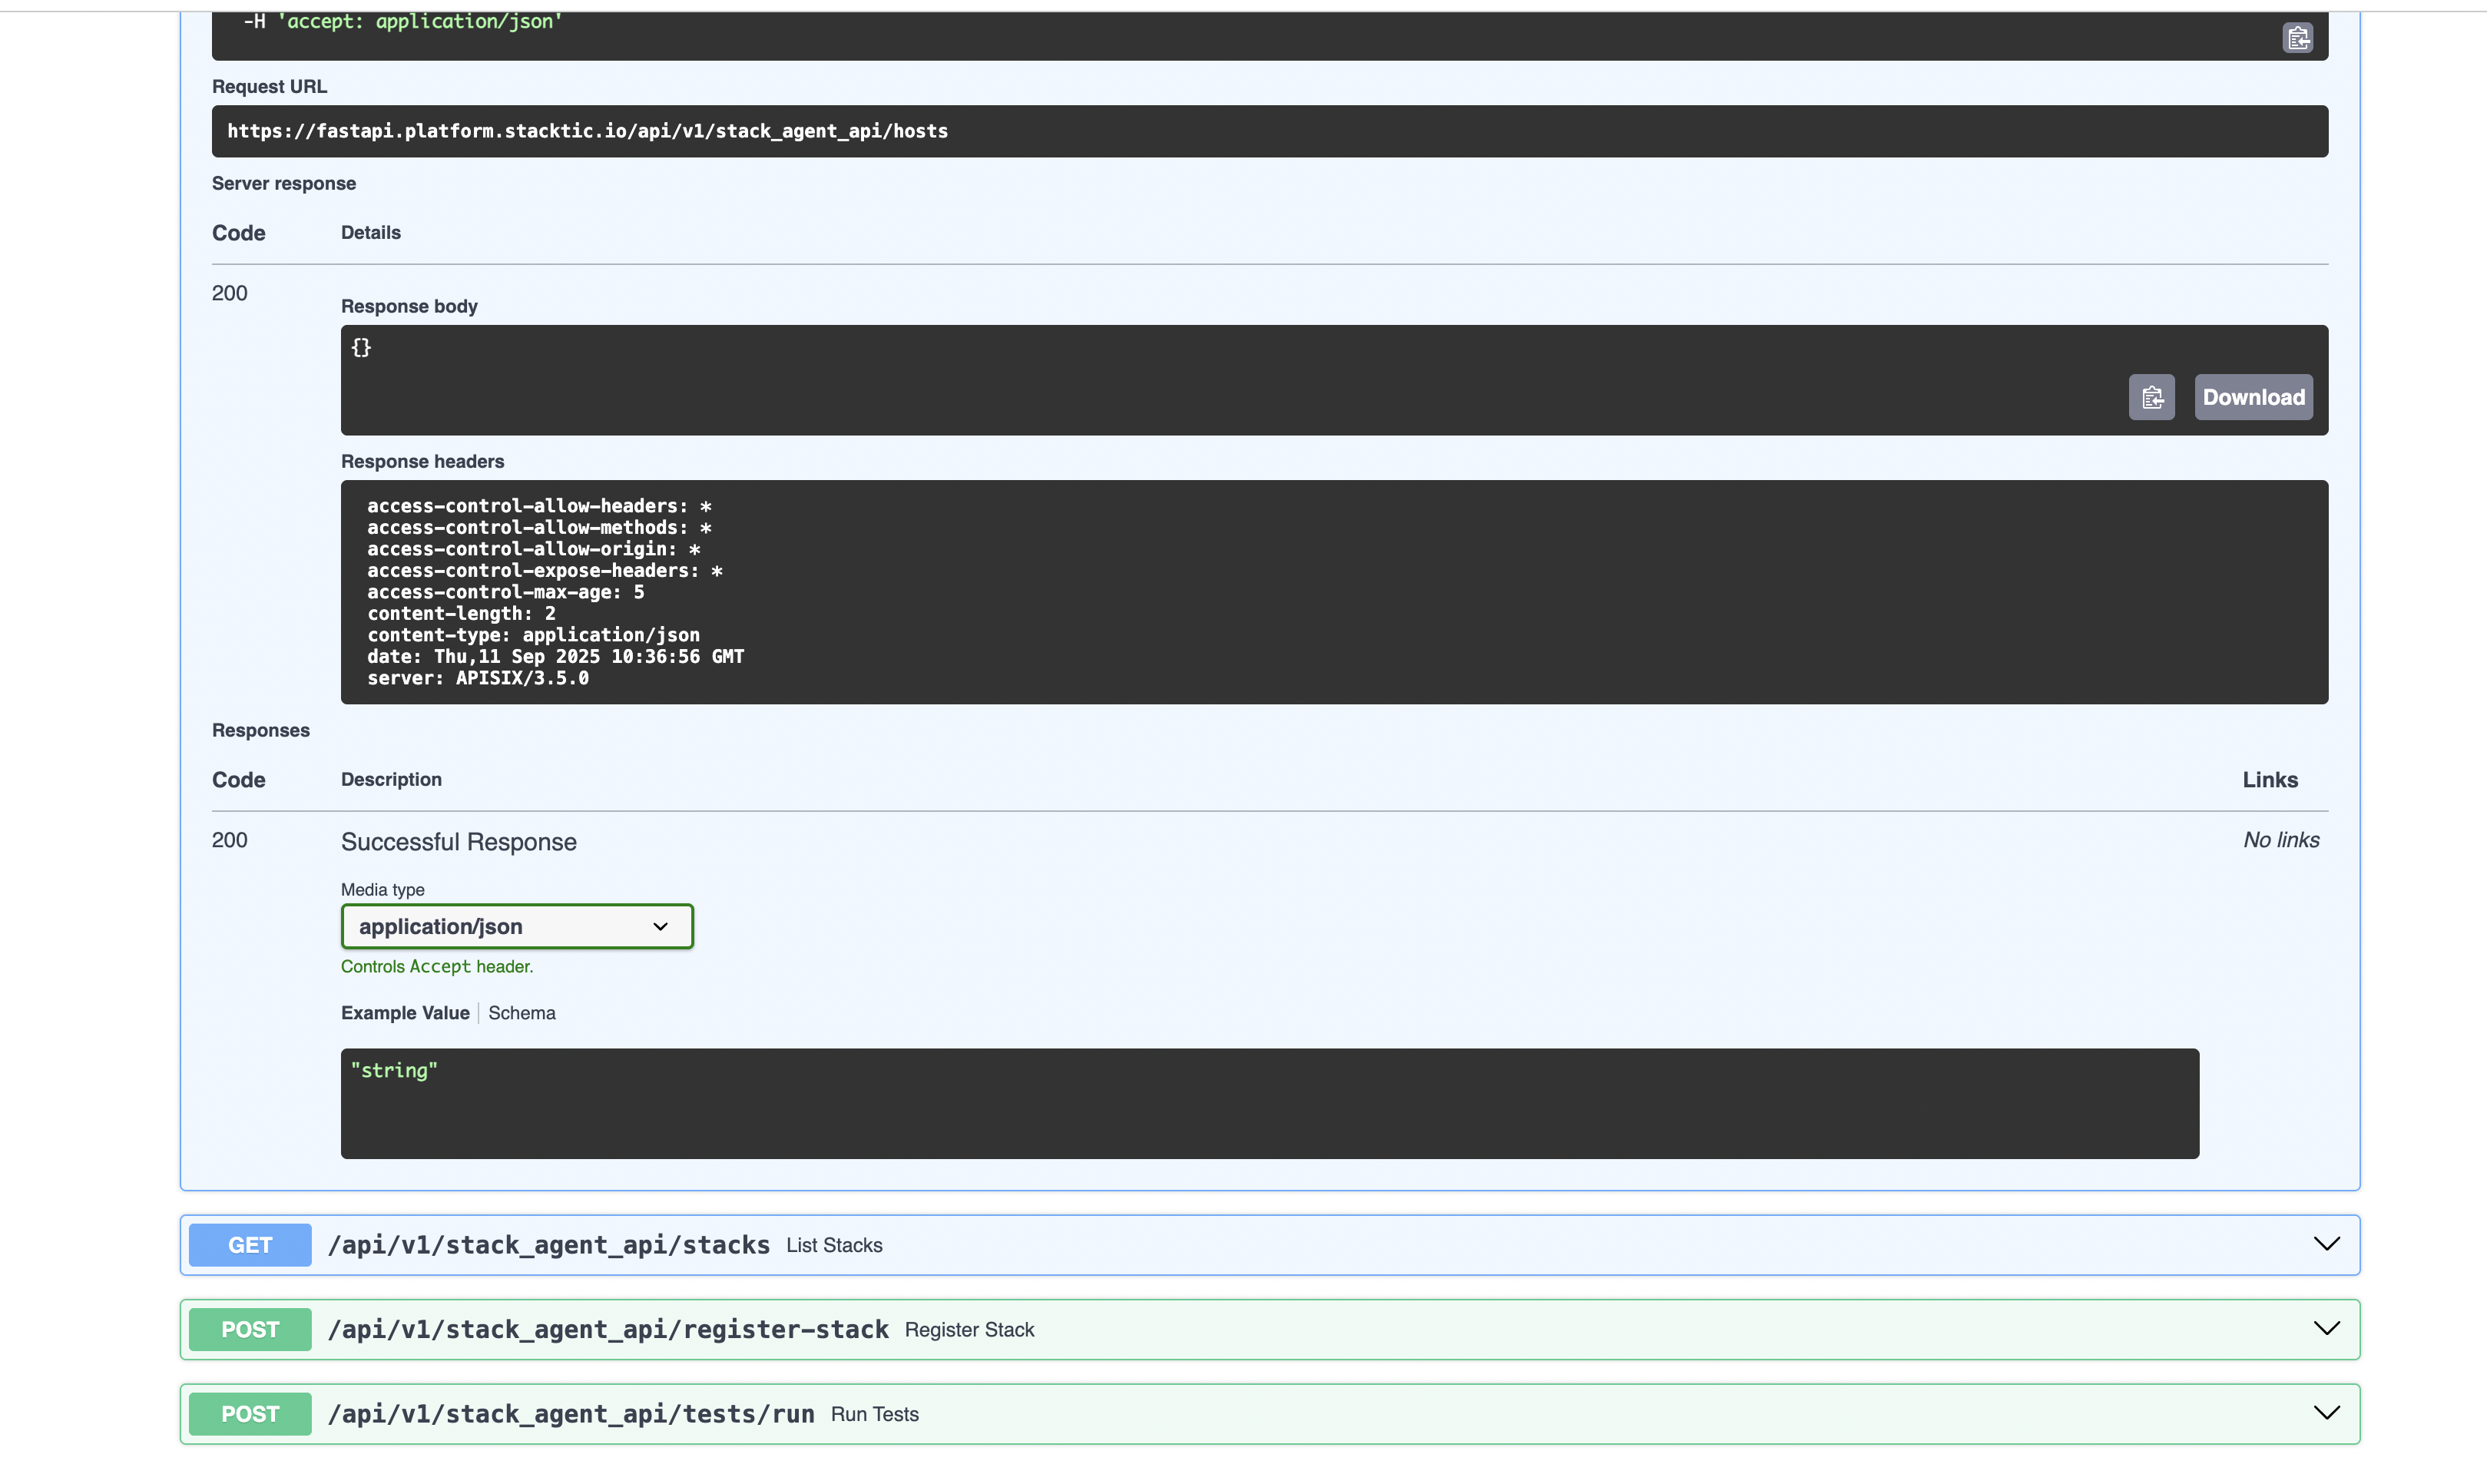Screen dimensions: 2487x1484
Task: Expand the Run Tests endpoint chevron
Action: coord(2326,1413)
